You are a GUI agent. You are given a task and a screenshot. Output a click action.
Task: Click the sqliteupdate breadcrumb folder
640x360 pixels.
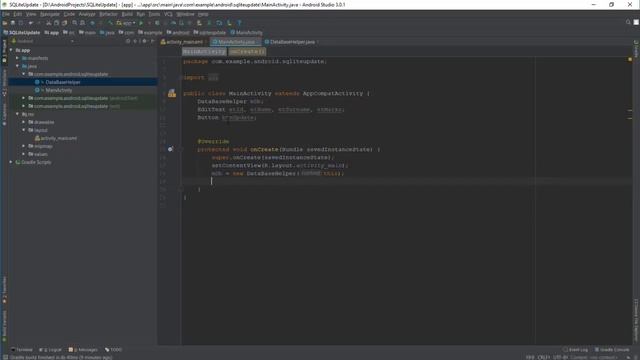point(210,33)
